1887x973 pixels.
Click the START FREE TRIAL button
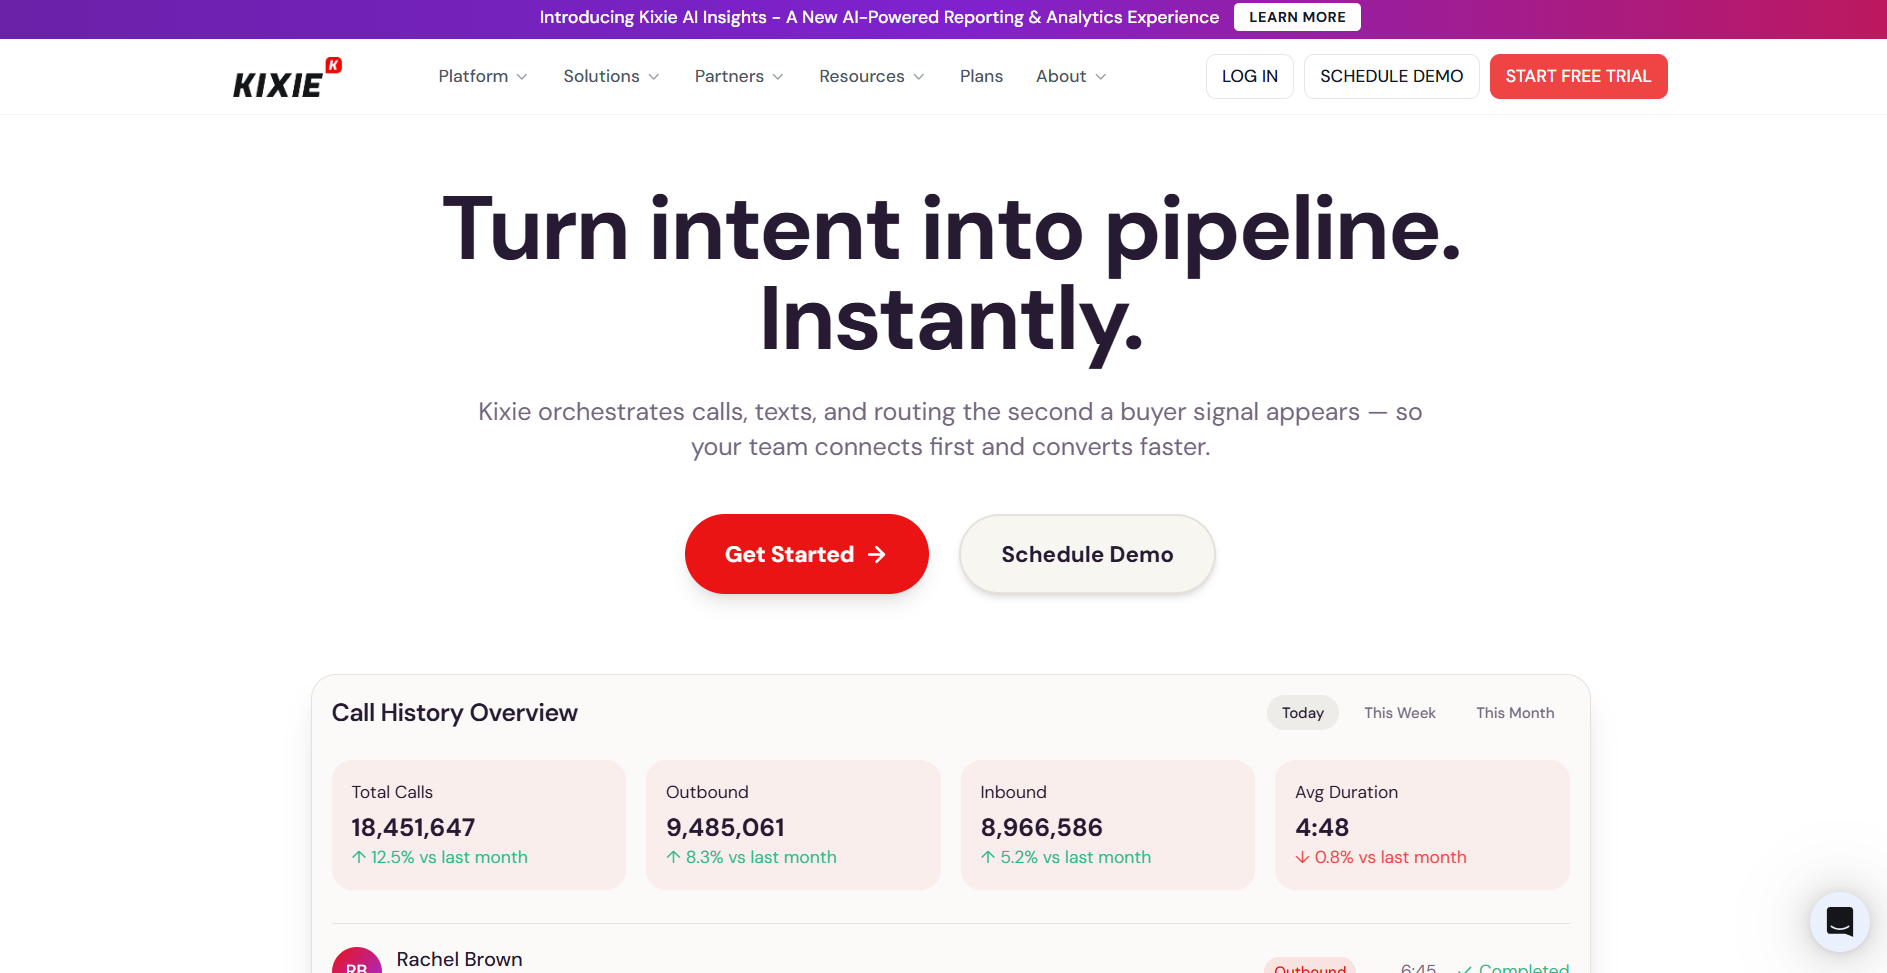coord(1578,76)
